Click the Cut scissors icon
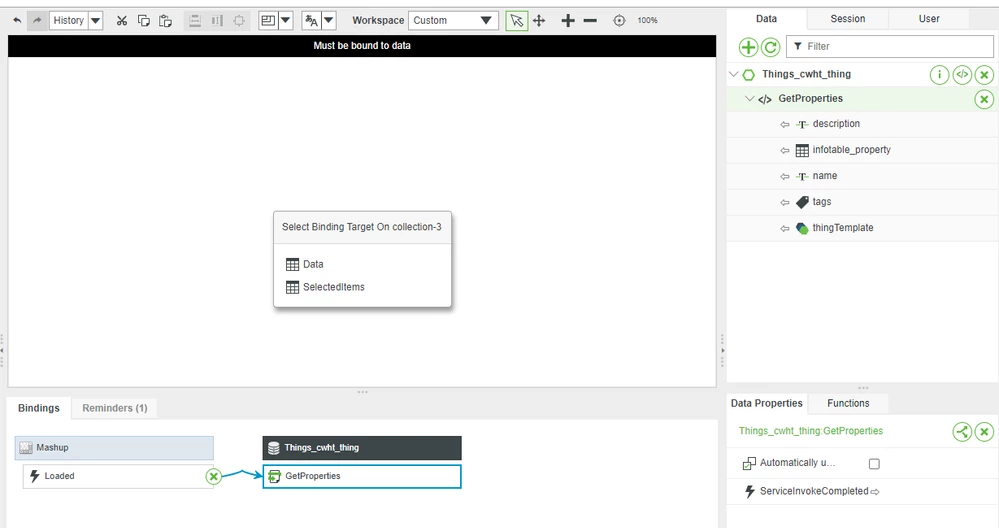Image resolution: width=999 pixels, height=528 pixels. [x=122, y=20]
